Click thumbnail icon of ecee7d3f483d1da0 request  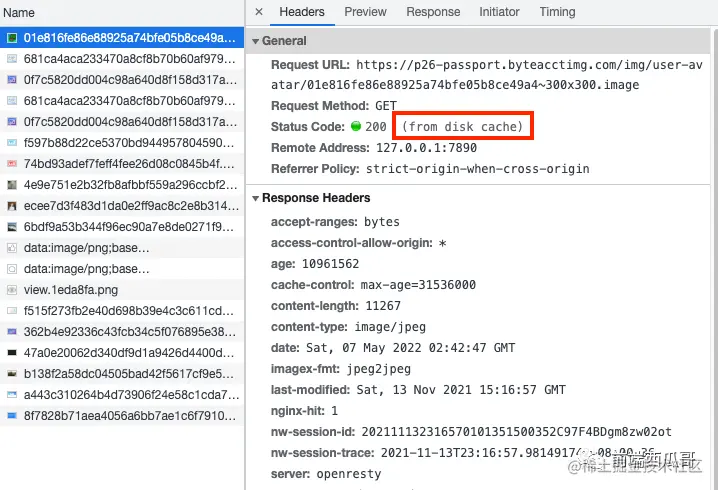pos(12,206)
